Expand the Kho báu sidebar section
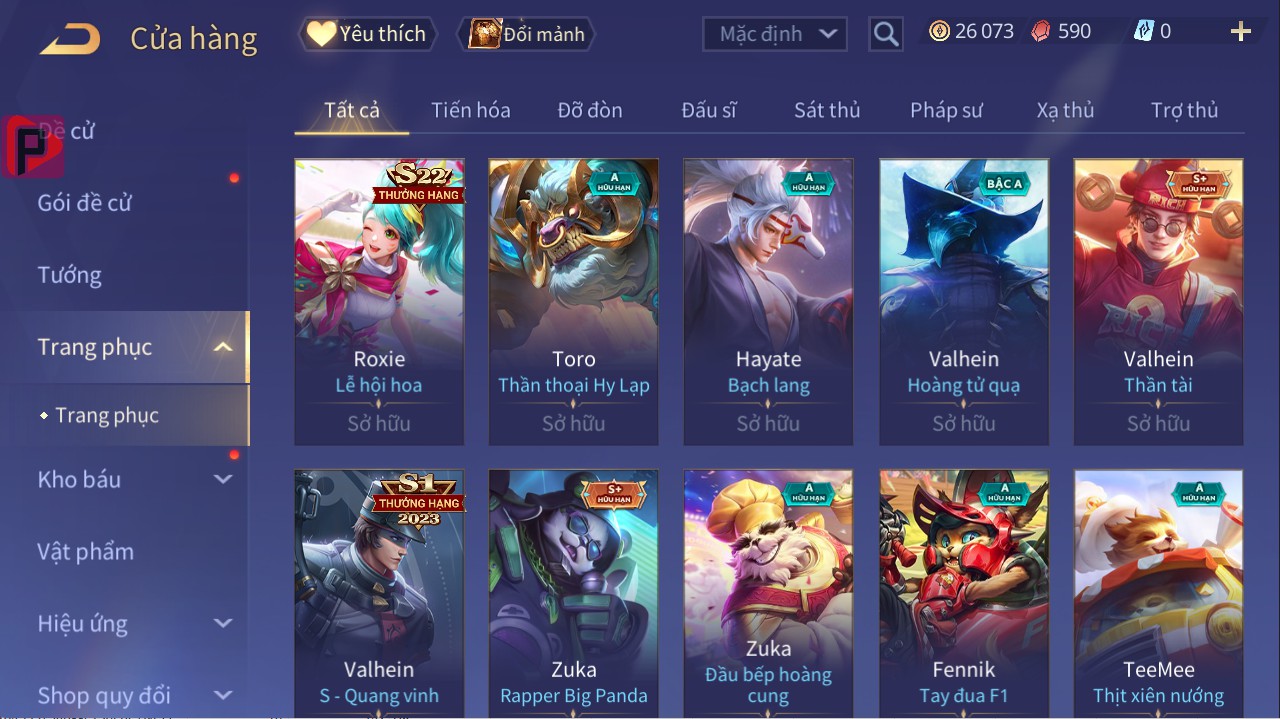This screenshot has height=719, width=1280. click(223, 479)
